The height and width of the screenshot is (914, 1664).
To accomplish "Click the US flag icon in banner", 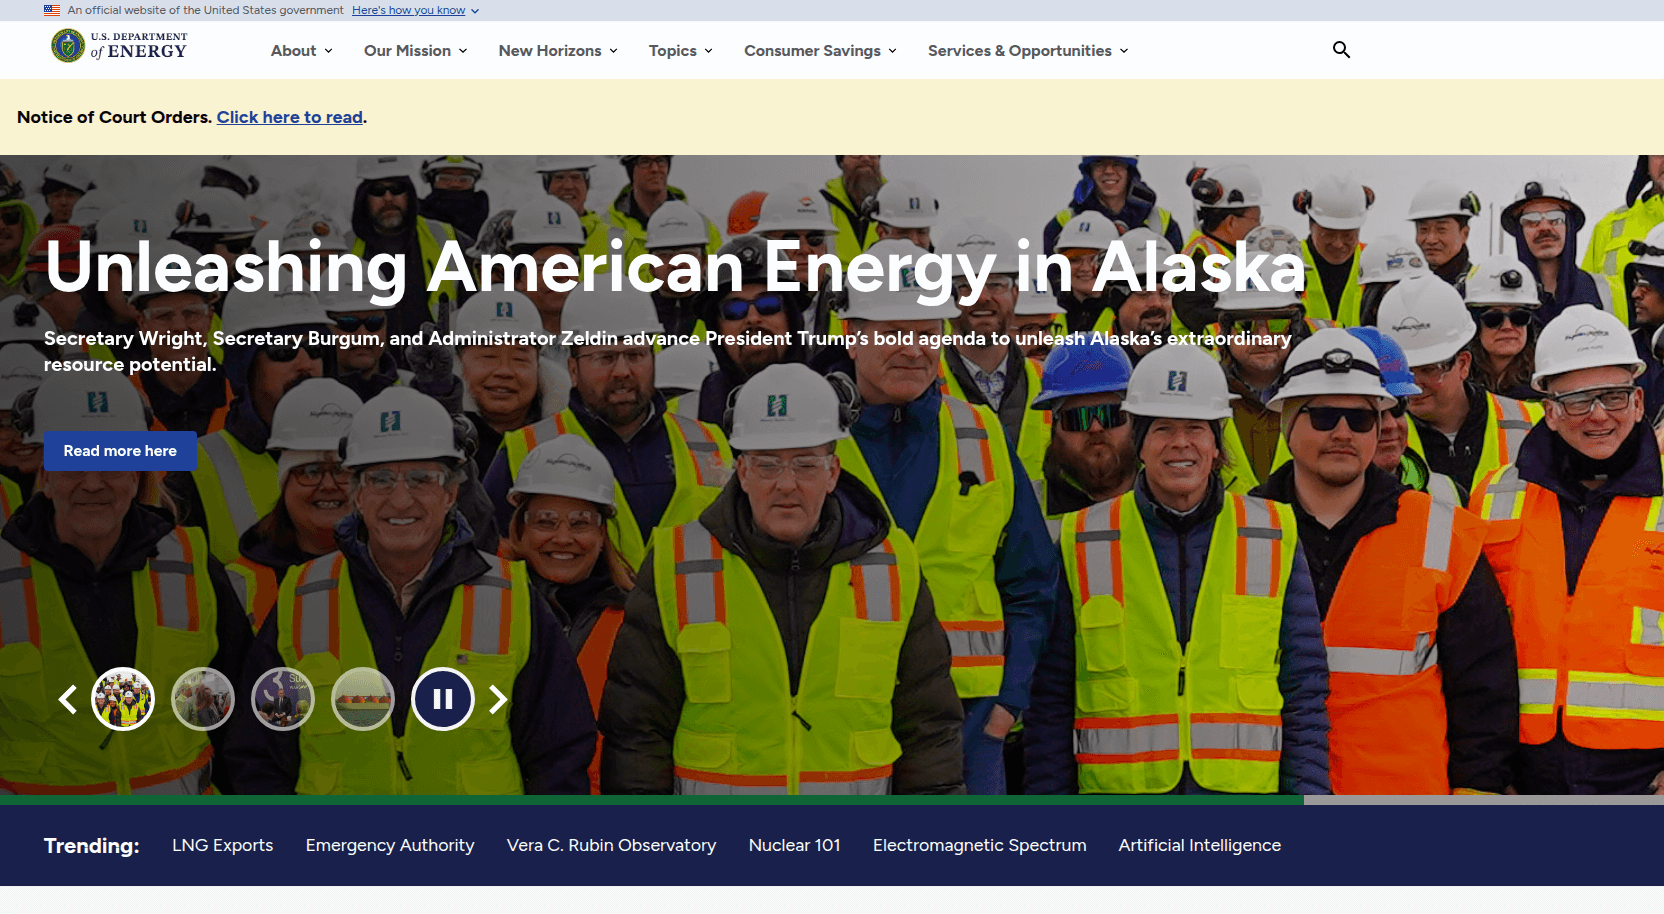I will [52, 10].
